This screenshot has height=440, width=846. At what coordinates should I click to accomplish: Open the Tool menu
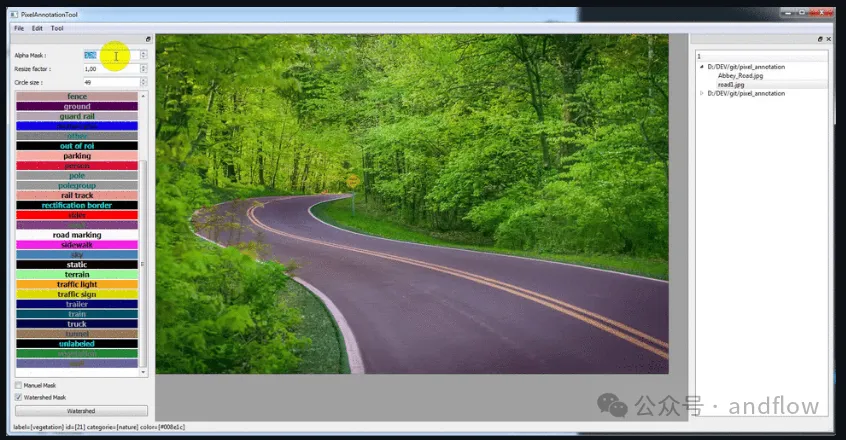[x=57, y=28]
